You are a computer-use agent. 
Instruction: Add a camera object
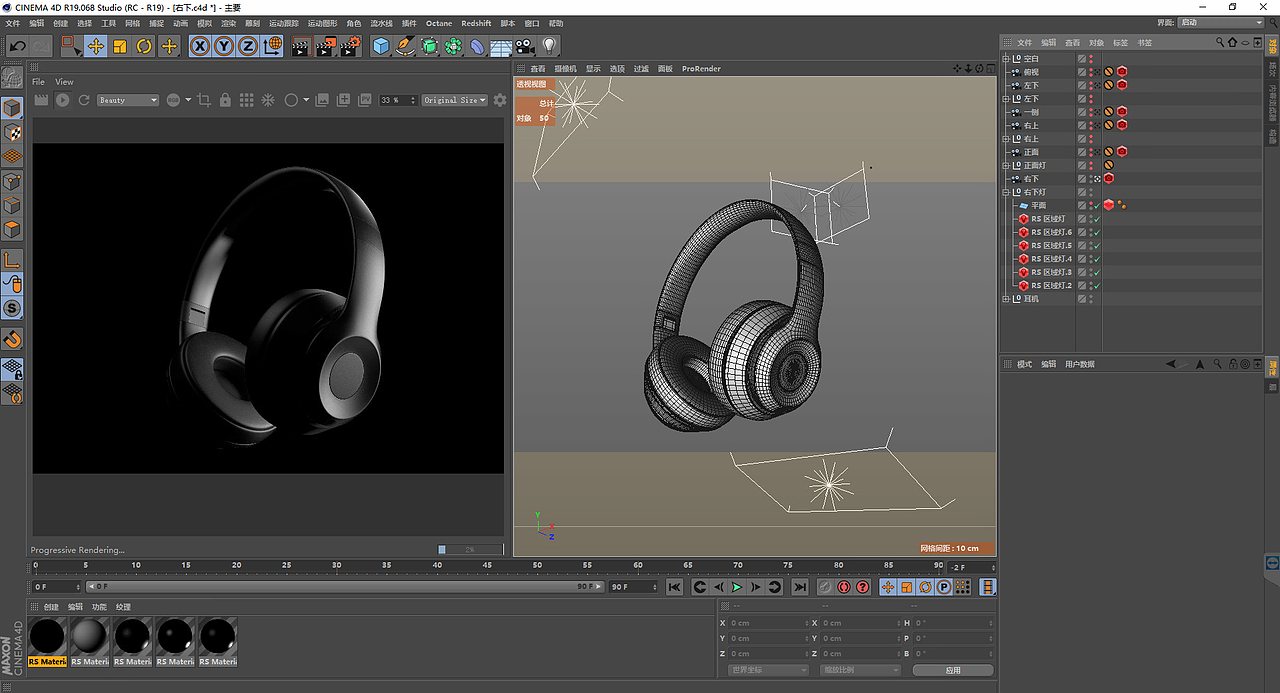coord(525,46)
